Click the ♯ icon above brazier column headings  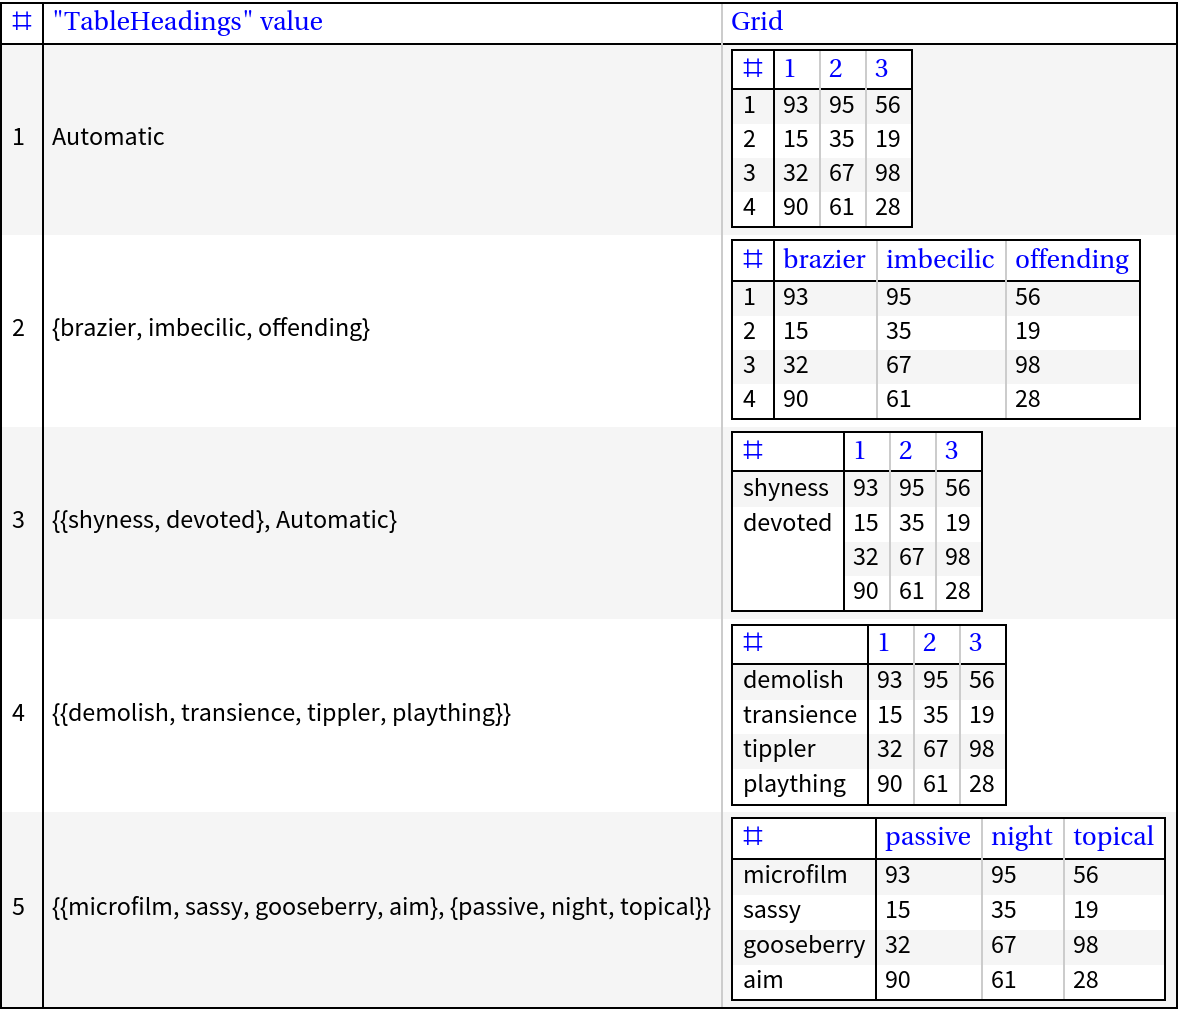[753, 259]
